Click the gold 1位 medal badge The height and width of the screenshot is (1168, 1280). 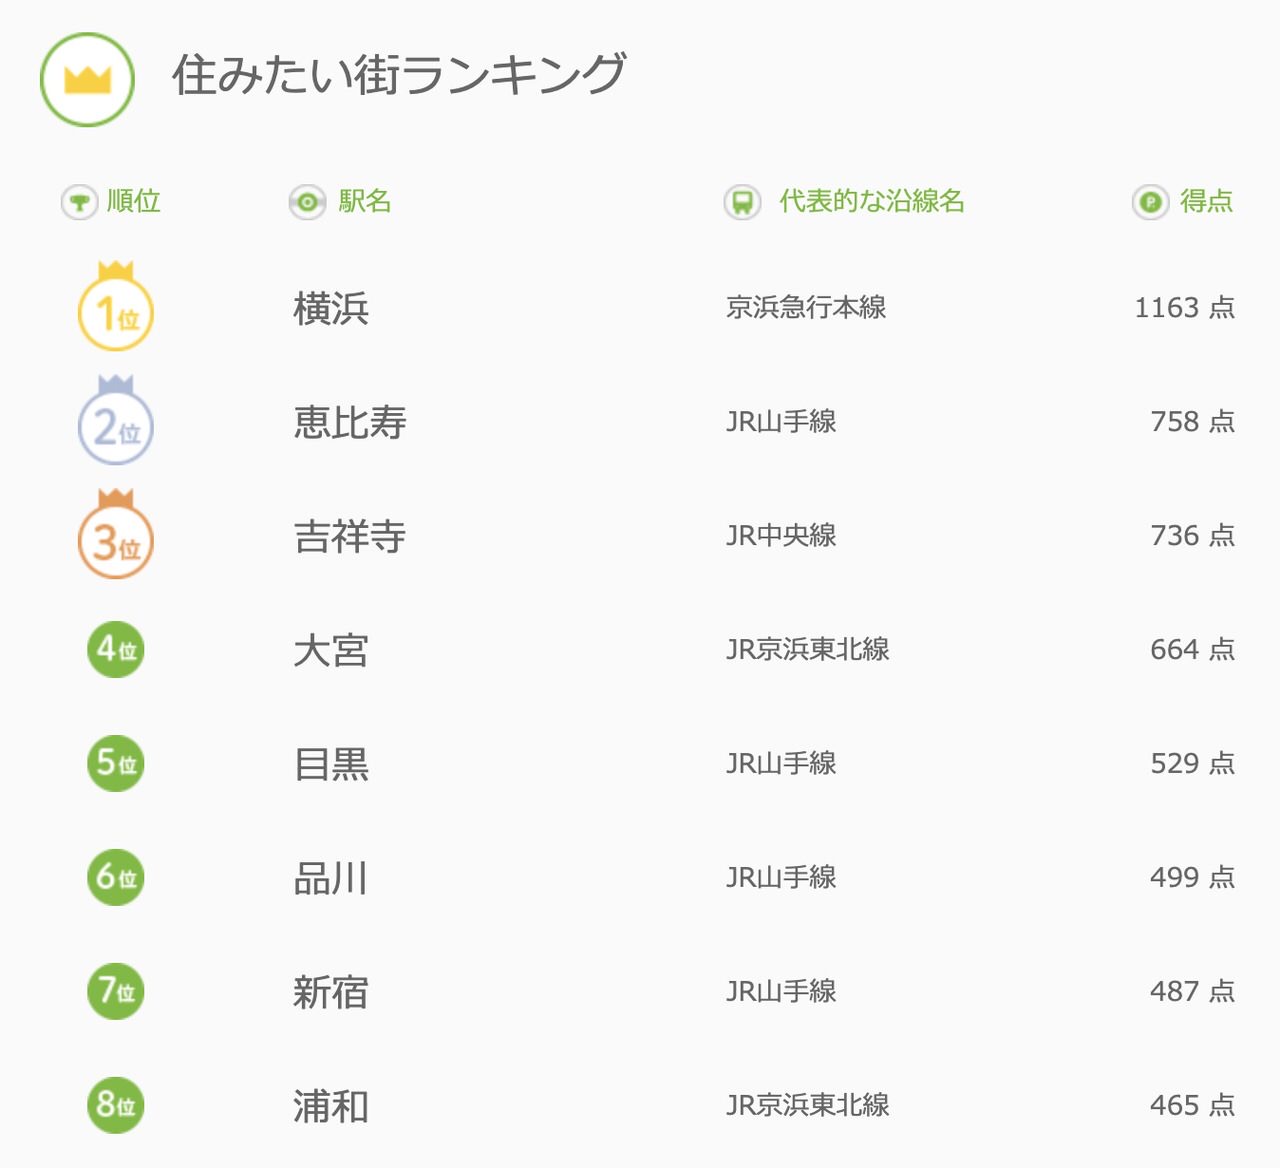point(116,306)
